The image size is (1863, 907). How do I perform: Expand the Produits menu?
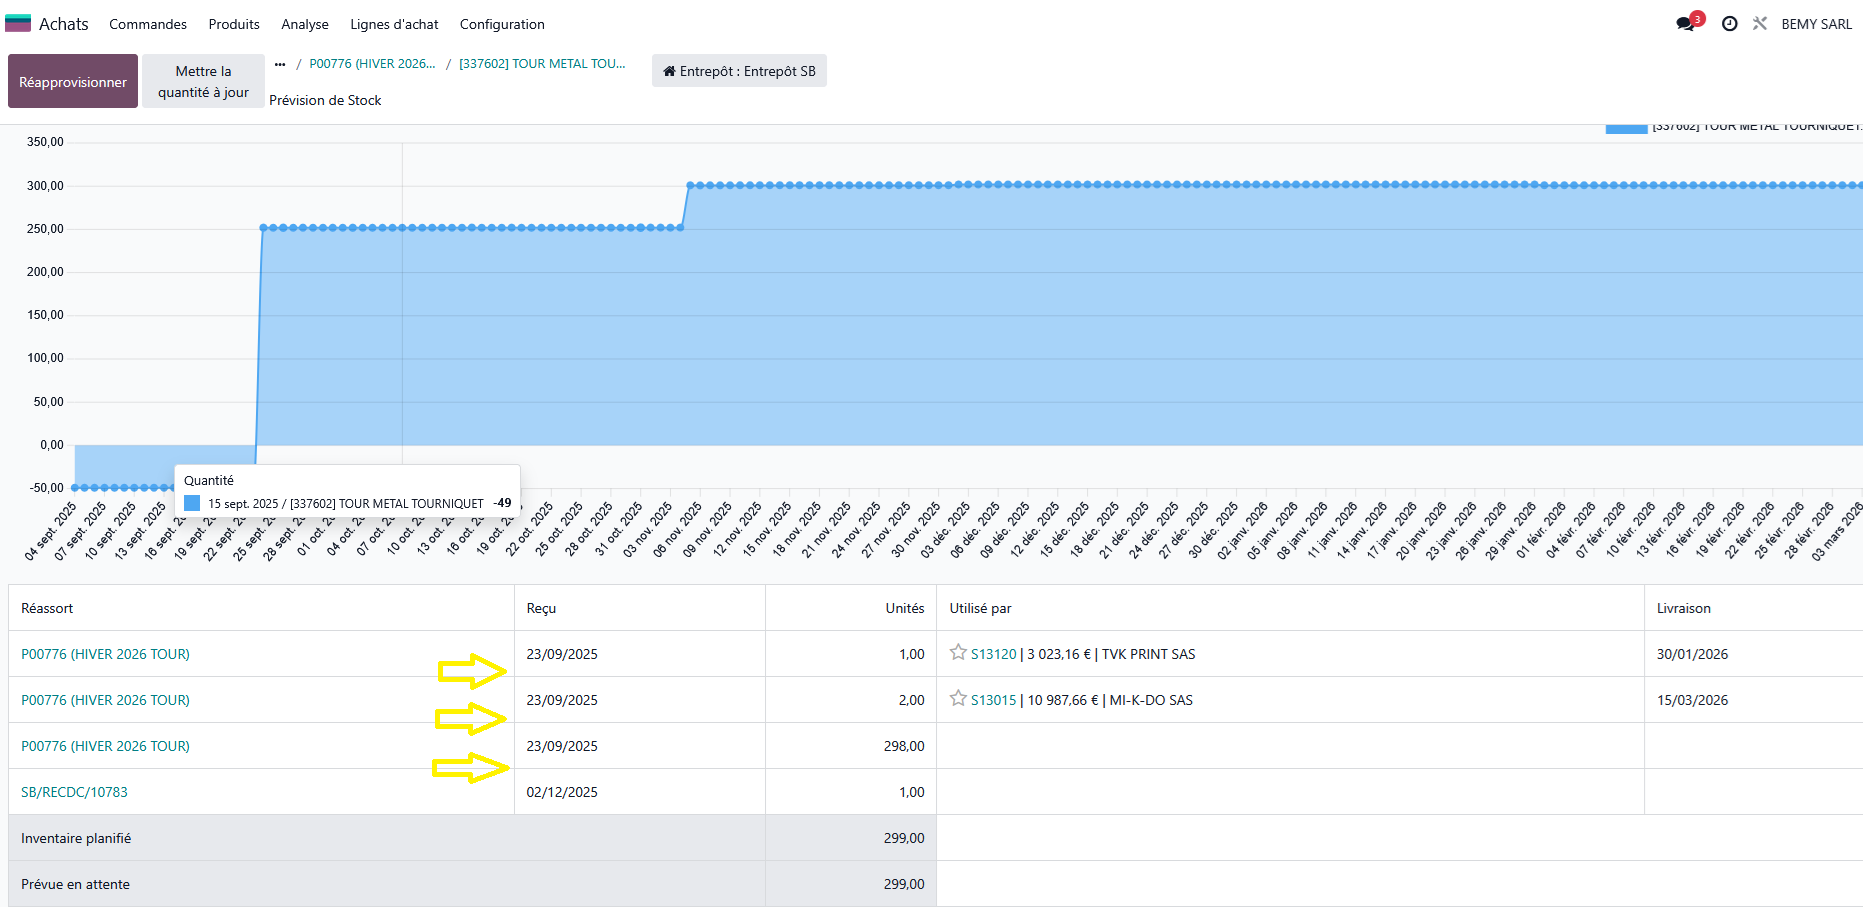coord(234,24)
